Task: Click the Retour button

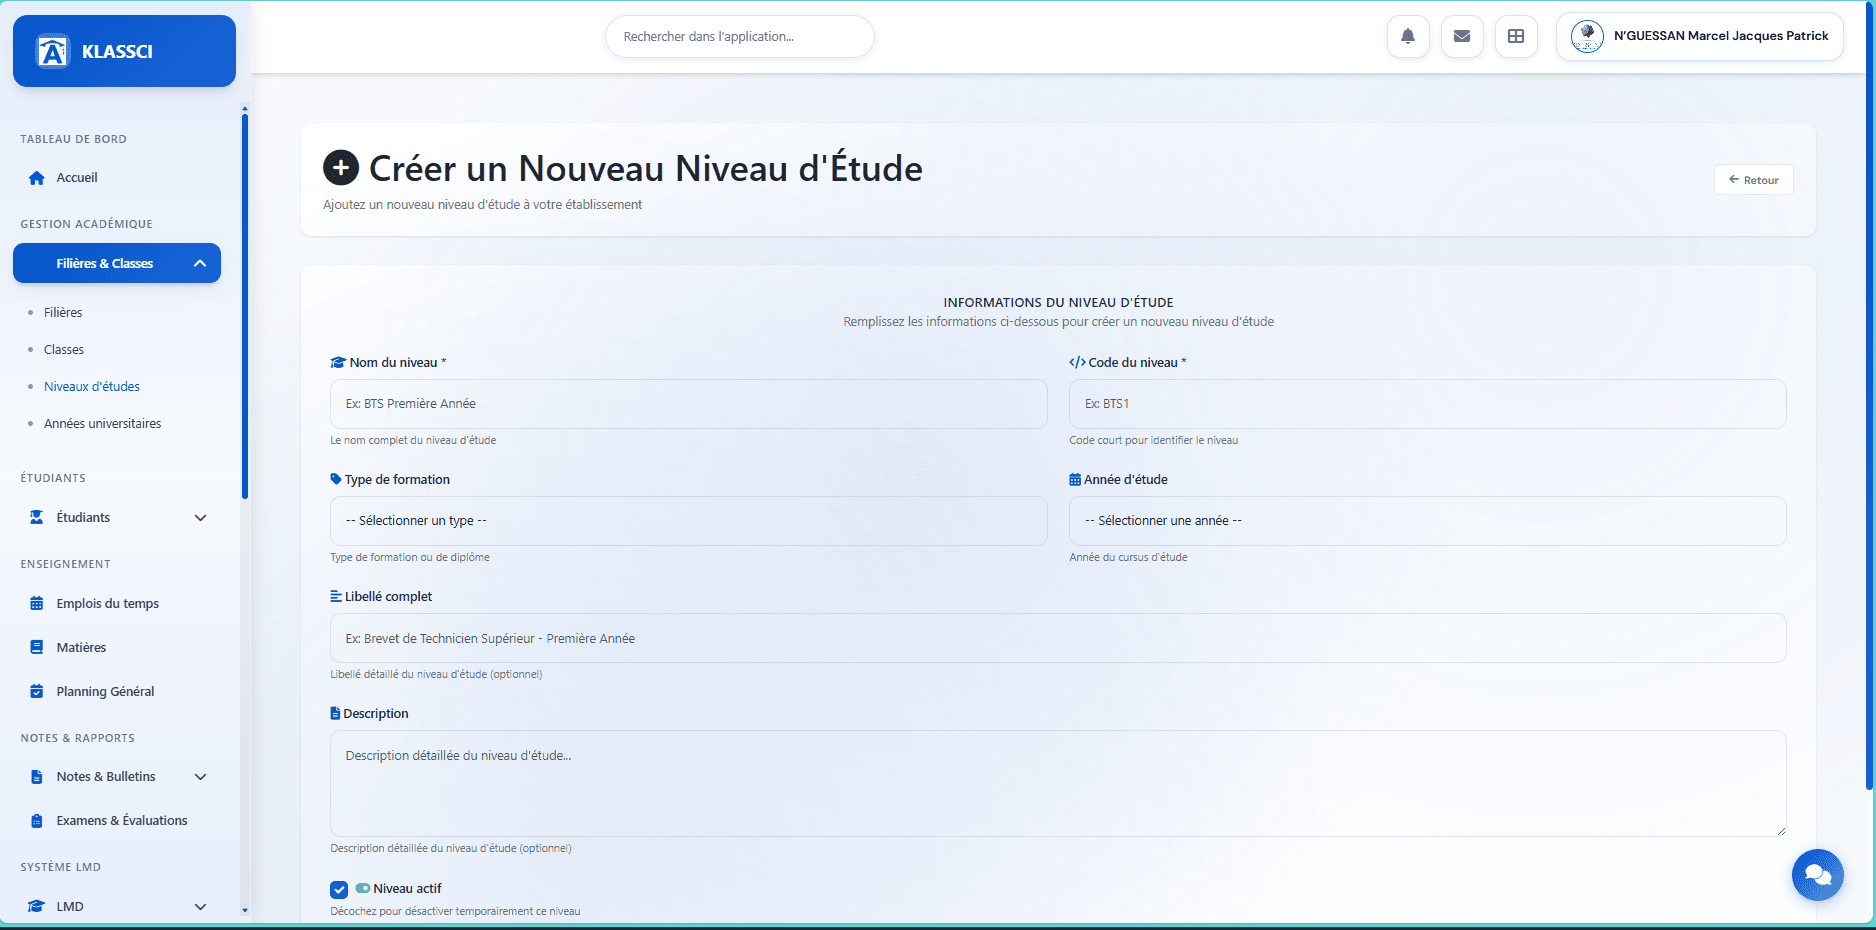Action: (x=1753, y=180)
